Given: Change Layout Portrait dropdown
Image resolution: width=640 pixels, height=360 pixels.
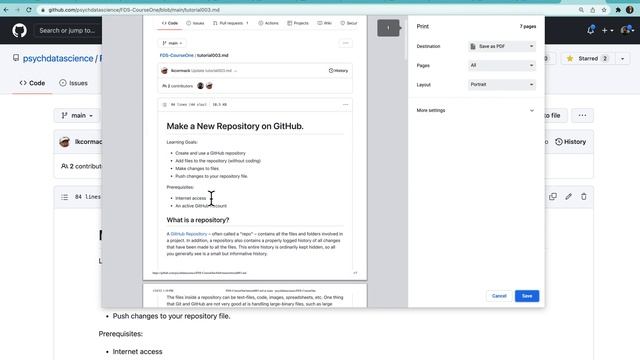Looking at the screenshot, I should tap(502, 84).
